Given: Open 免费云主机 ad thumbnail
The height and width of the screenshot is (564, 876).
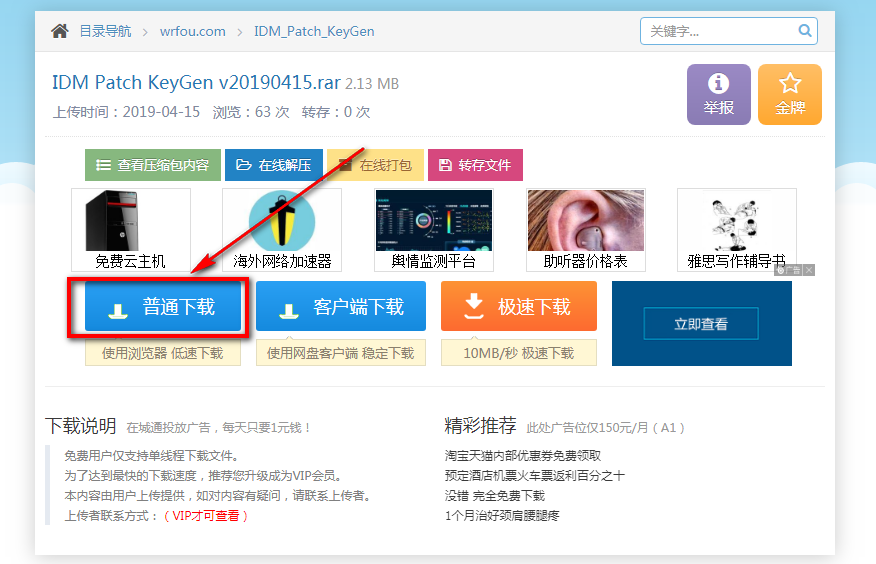Looking at the screenshot, I should pyautogui.click(x=131, y=230).
